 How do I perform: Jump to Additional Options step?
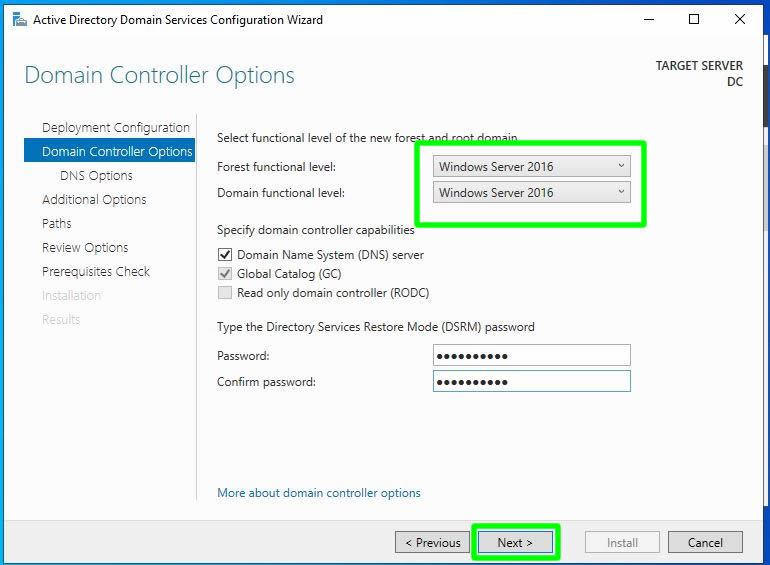click(x=94, y=199)
